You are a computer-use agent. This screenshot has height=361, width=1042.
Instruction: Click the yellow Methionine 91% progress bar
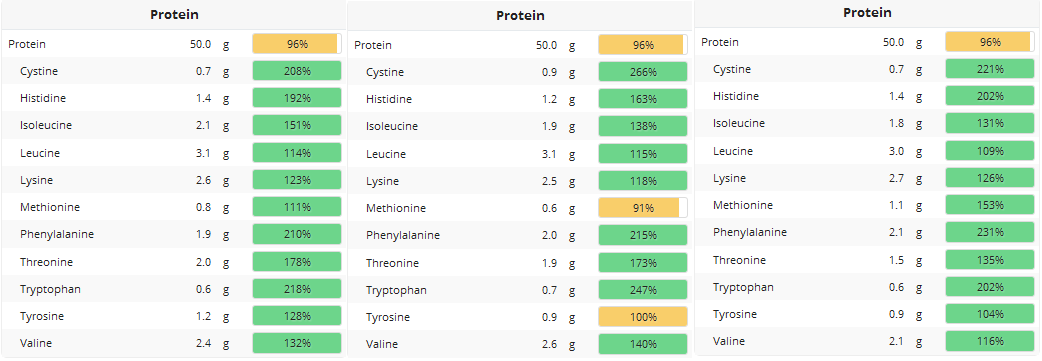(x=643, y=208)
